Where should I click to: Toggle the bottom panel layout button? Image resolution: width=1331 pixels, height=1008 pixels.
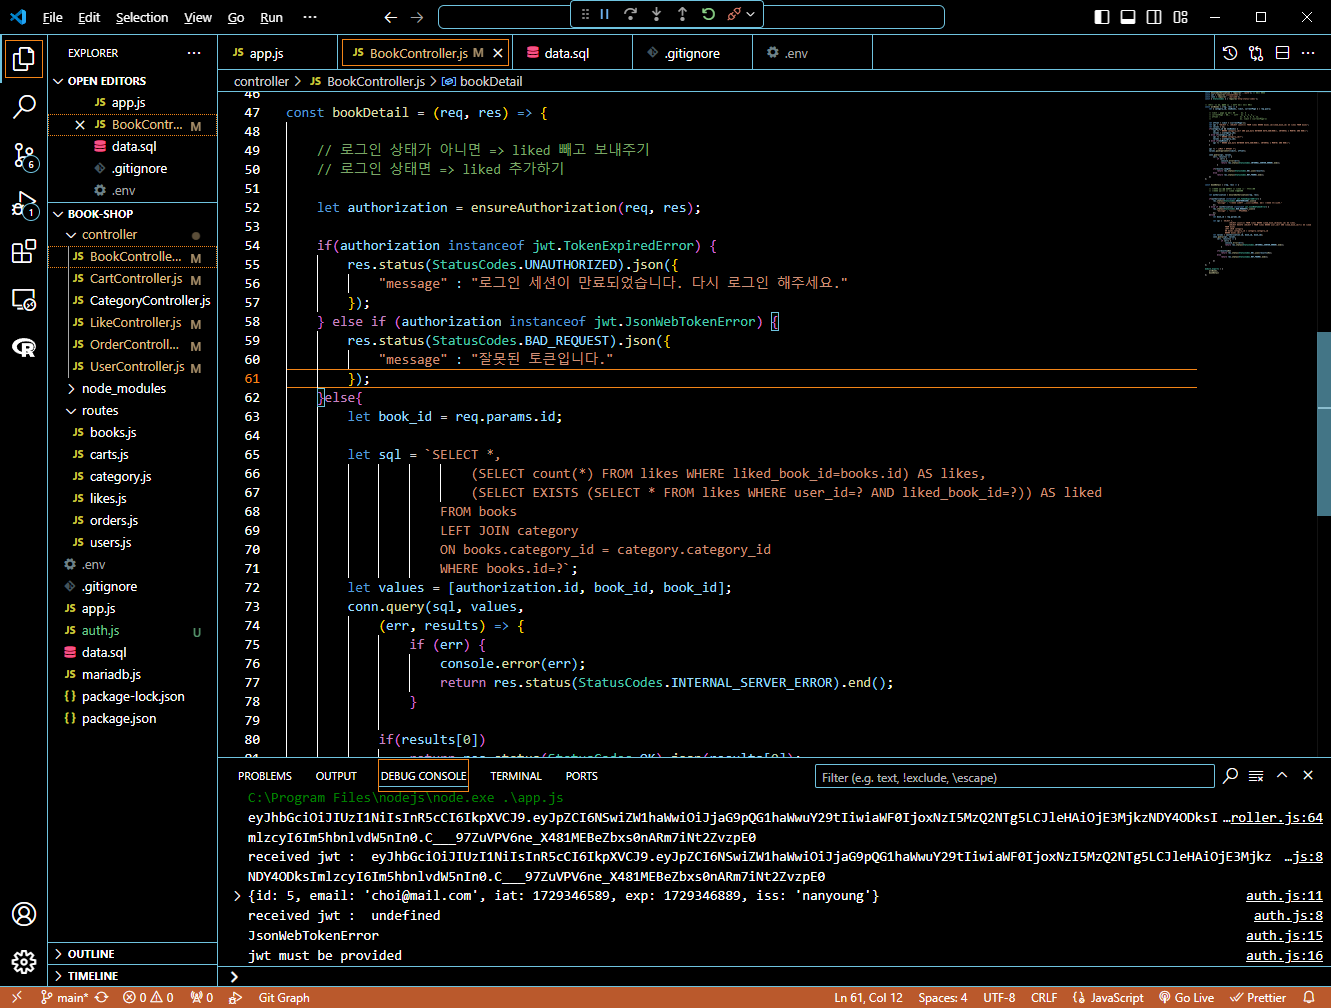pyautogui.click(x=1128, y=17)
